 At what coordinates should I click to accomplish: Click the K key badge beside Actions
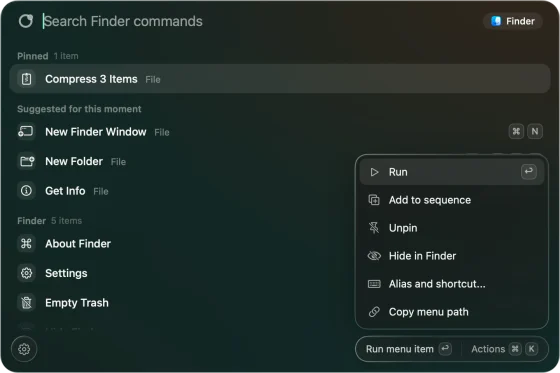click(531, 349)
